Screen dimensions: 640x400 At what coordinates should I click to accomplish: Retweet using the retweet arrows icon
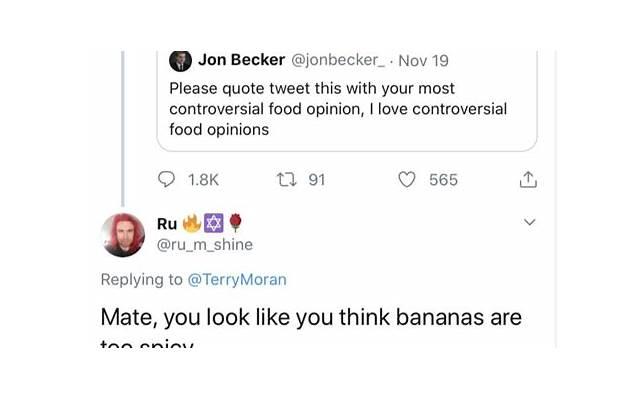(x=284, y=180)
